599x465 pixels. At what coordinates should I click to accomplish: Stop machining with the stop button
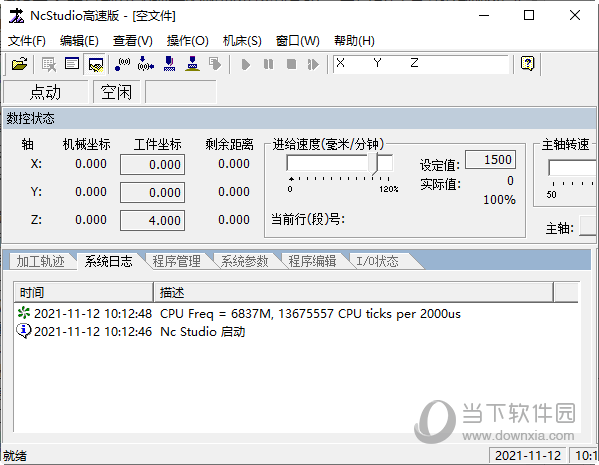pyautogui.click(x=291, y=64)
